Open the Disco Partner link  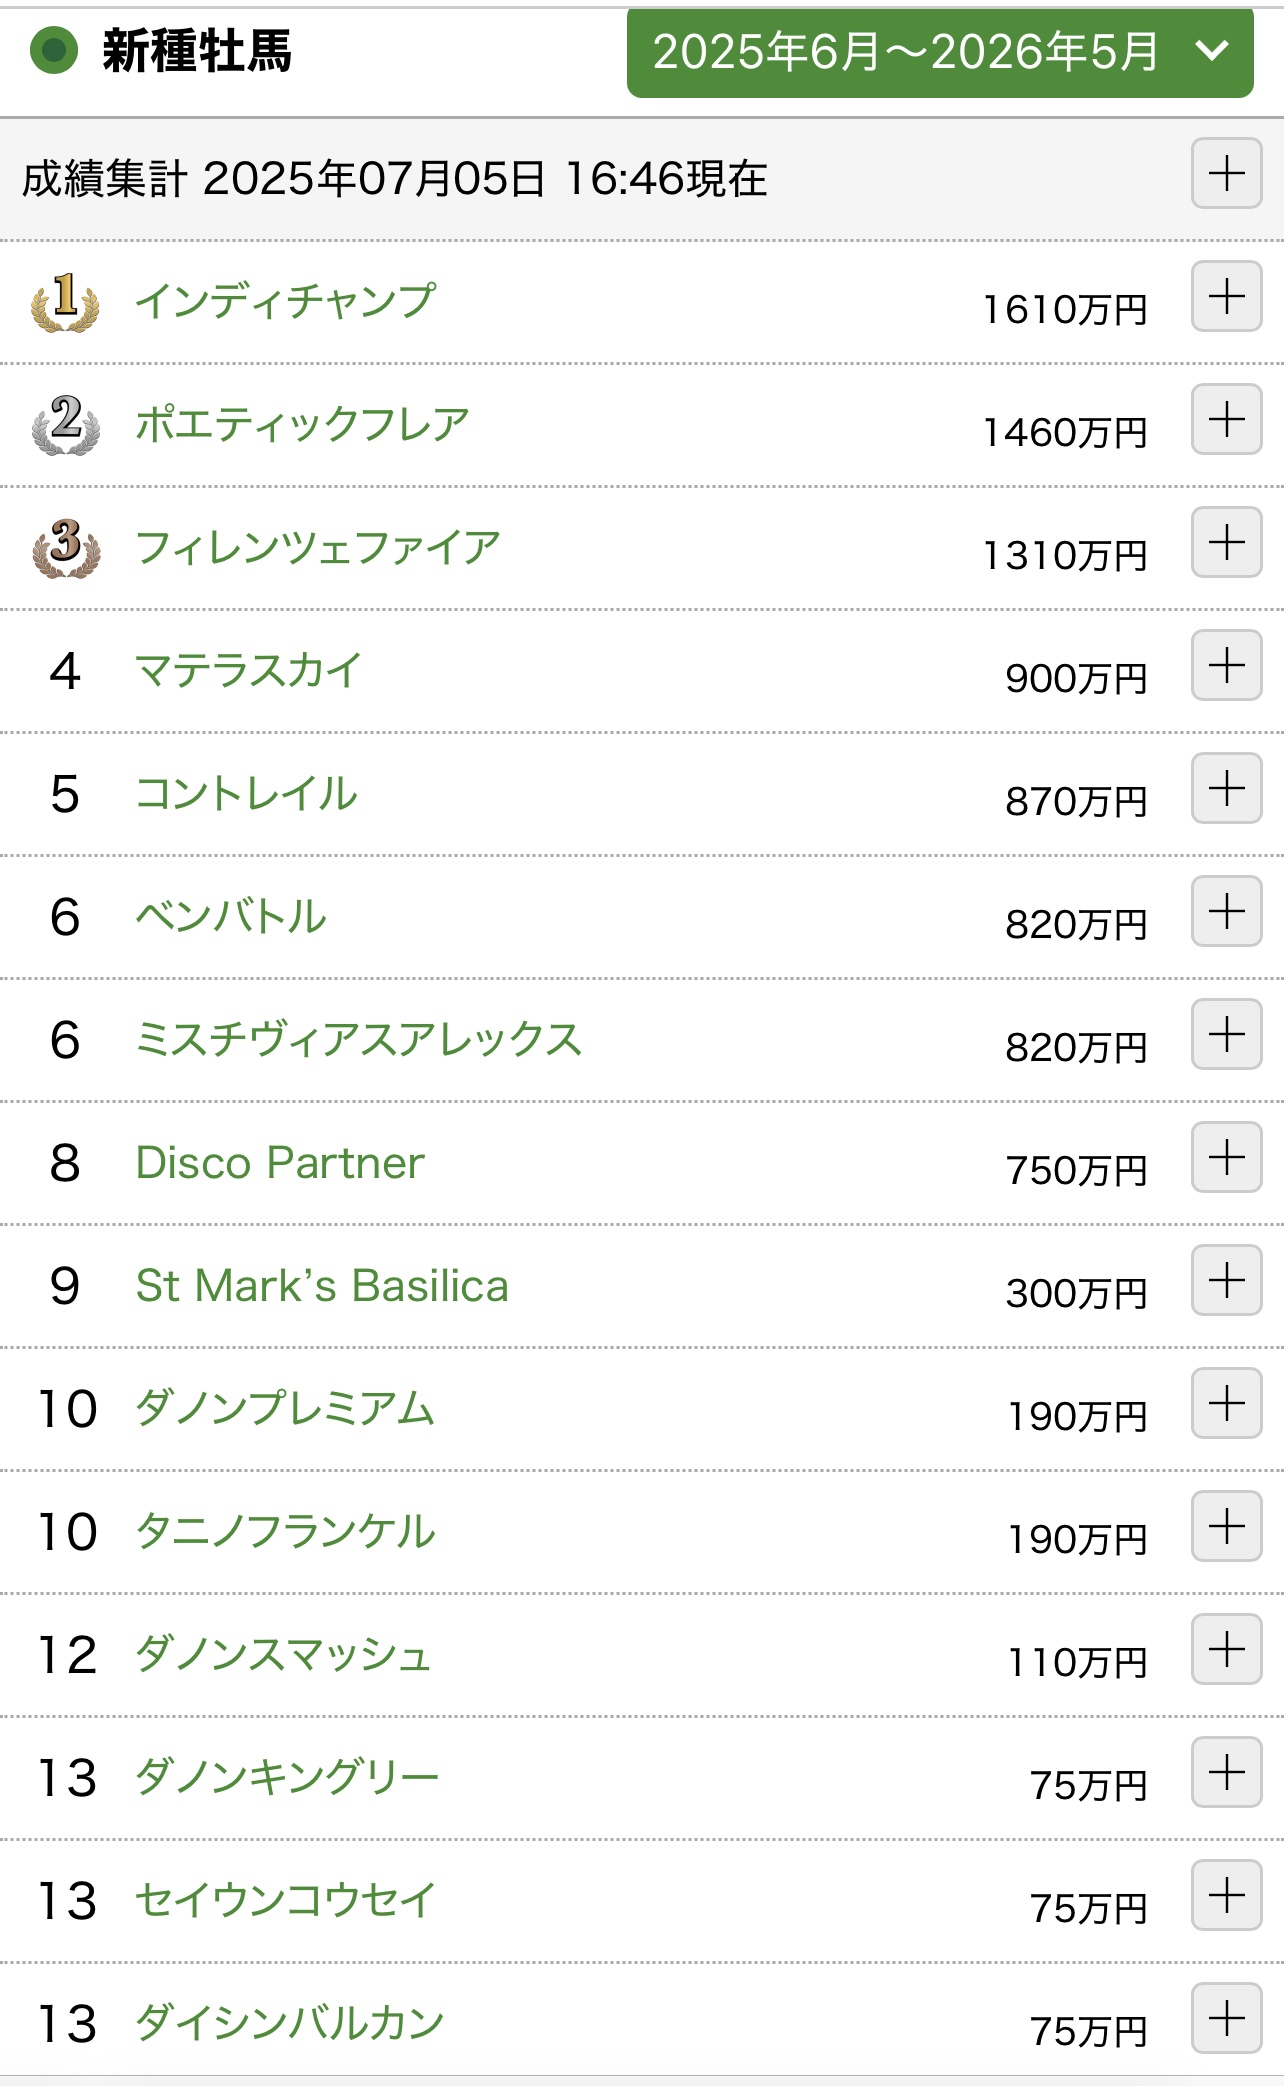tap(280, 1162)
